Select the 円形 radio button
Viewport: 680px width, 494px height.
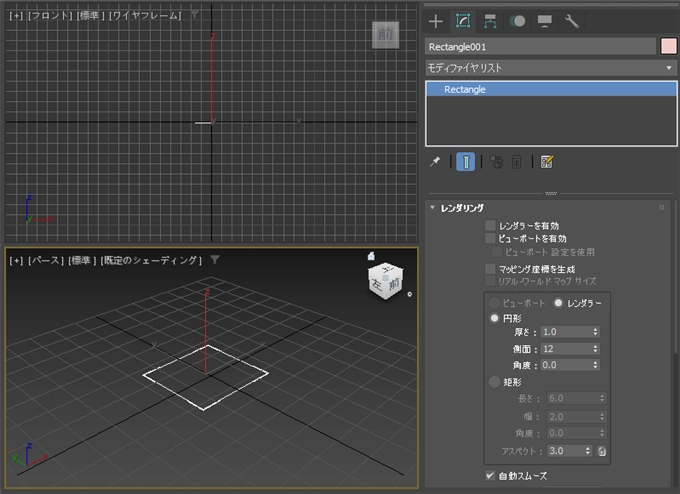coord(494,318)
